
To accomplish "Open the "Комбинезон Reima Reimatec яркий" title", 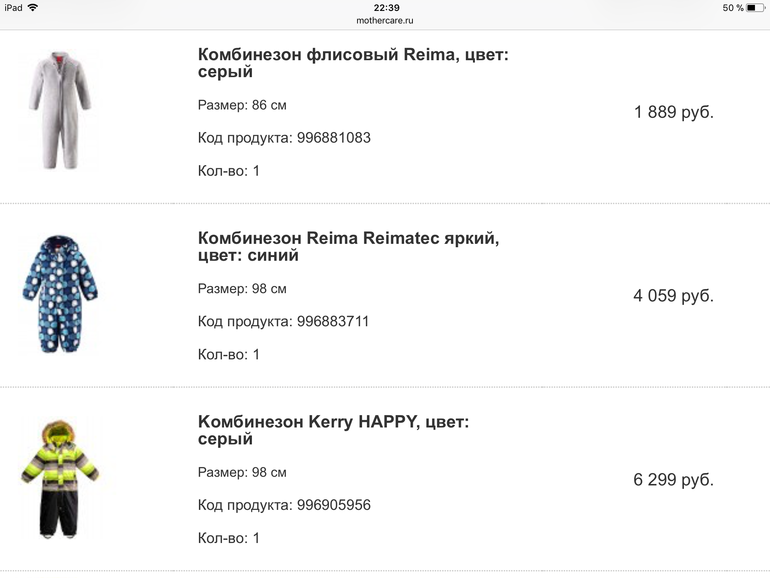I will pos(348,247).
